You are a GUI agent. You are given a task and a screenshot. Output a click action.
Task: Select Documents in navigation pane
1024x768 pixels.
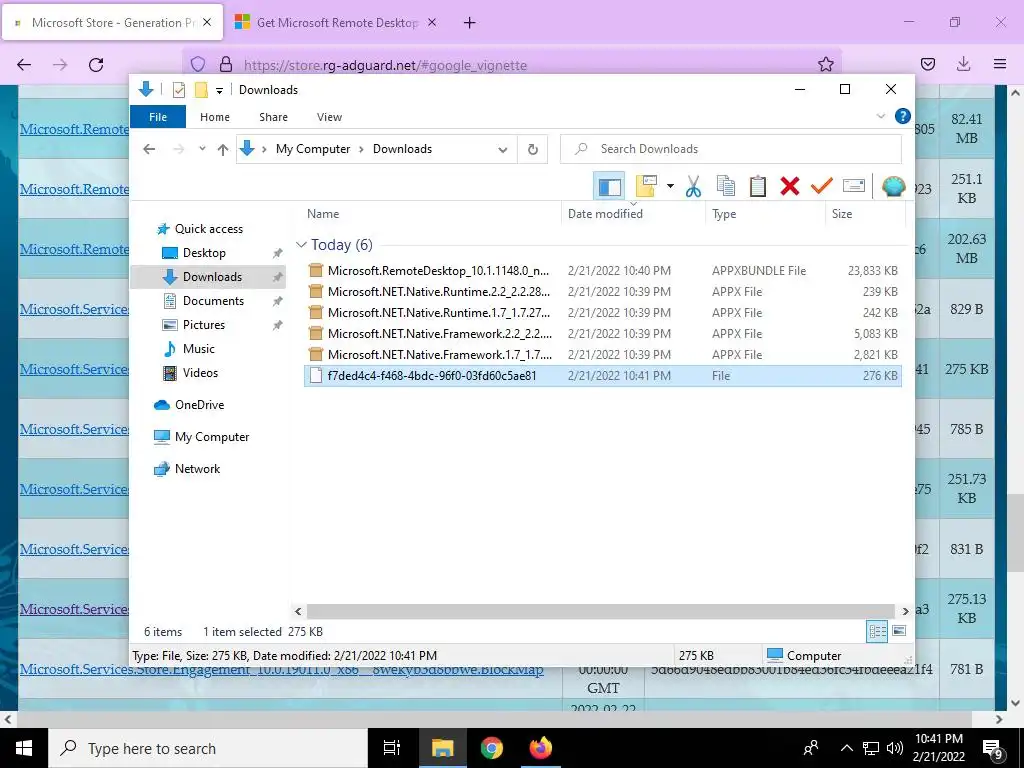click(x=213, y=300)
